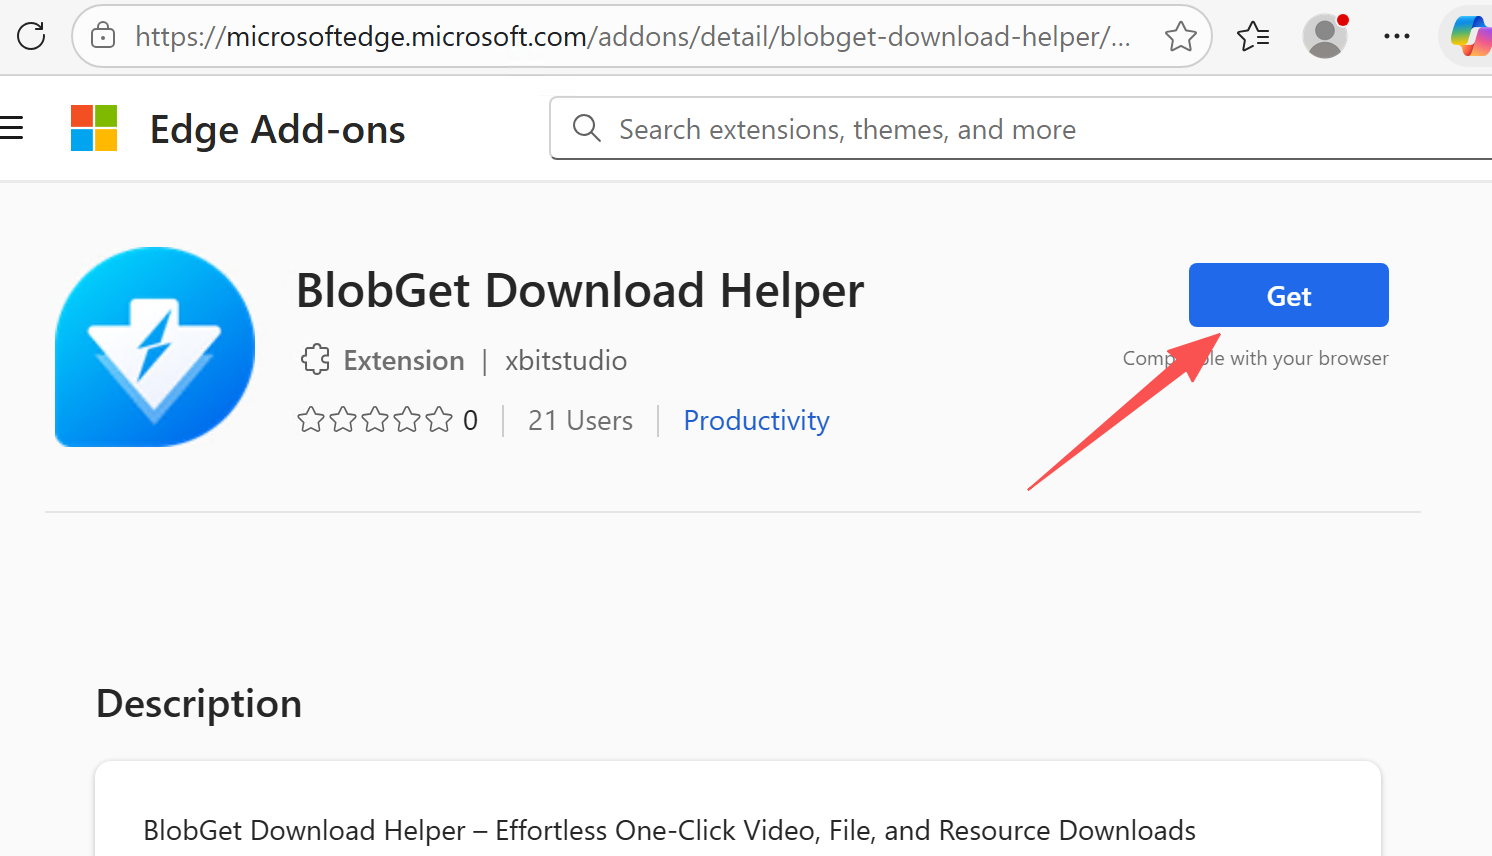Open the browser Settings and more menu
The width and height of the screenshot is (1492, 856).
coord(1396,36)
